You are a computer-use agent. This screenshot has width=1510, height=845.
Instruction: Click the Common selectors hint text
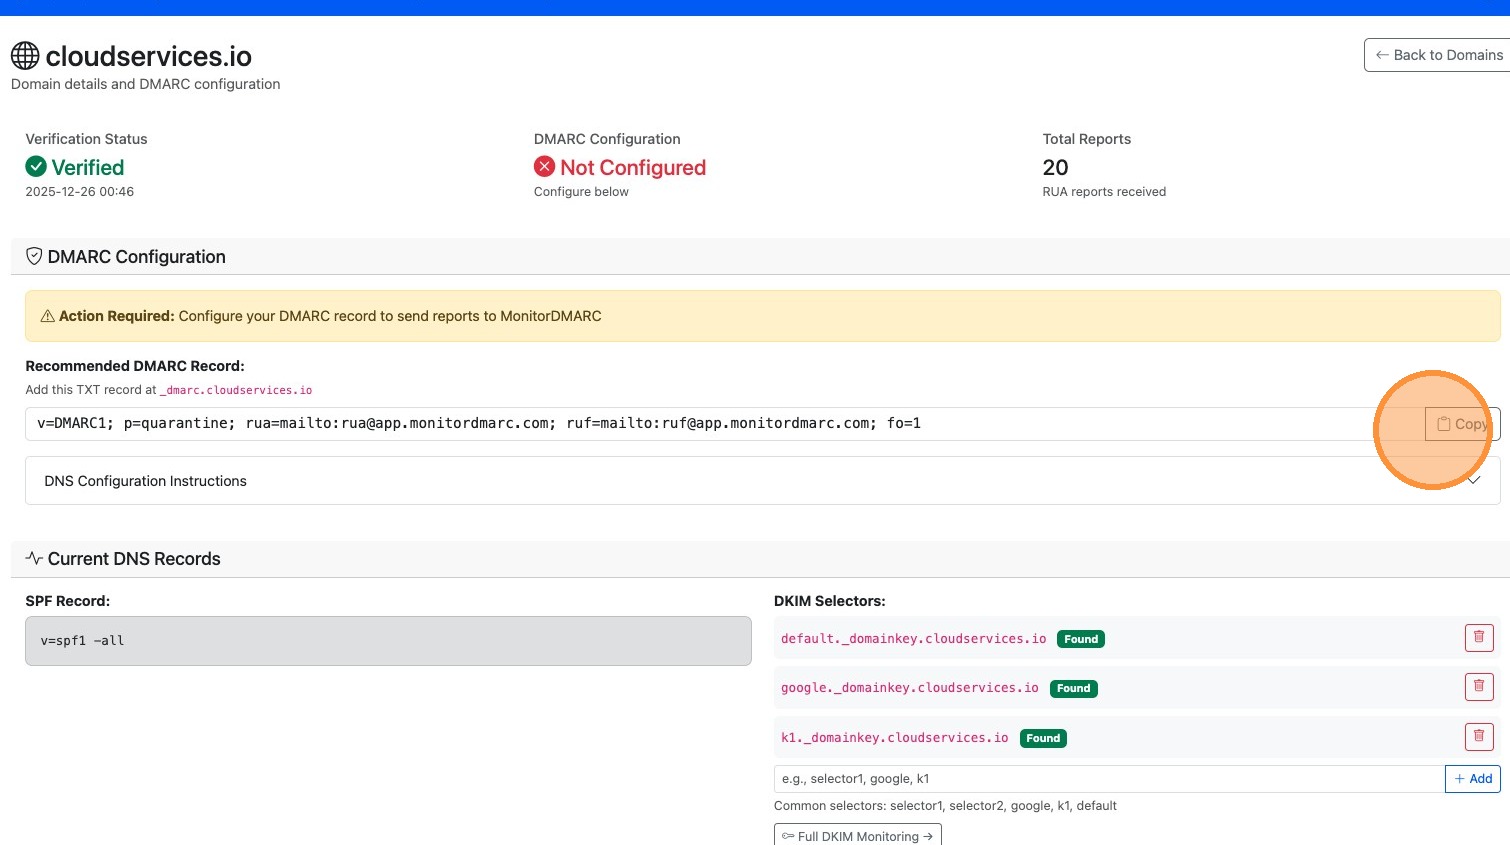point(945,806)
